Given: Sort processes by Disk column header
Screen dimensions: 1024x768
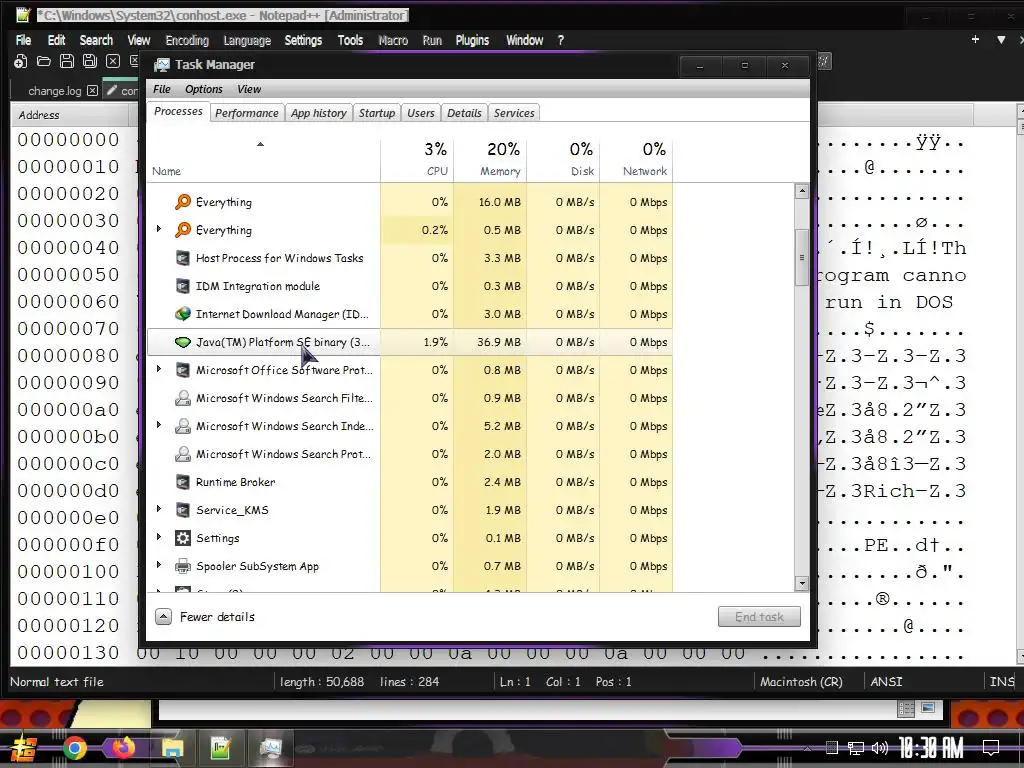Looking at the screenshot, I should click(x=564, y=160).
